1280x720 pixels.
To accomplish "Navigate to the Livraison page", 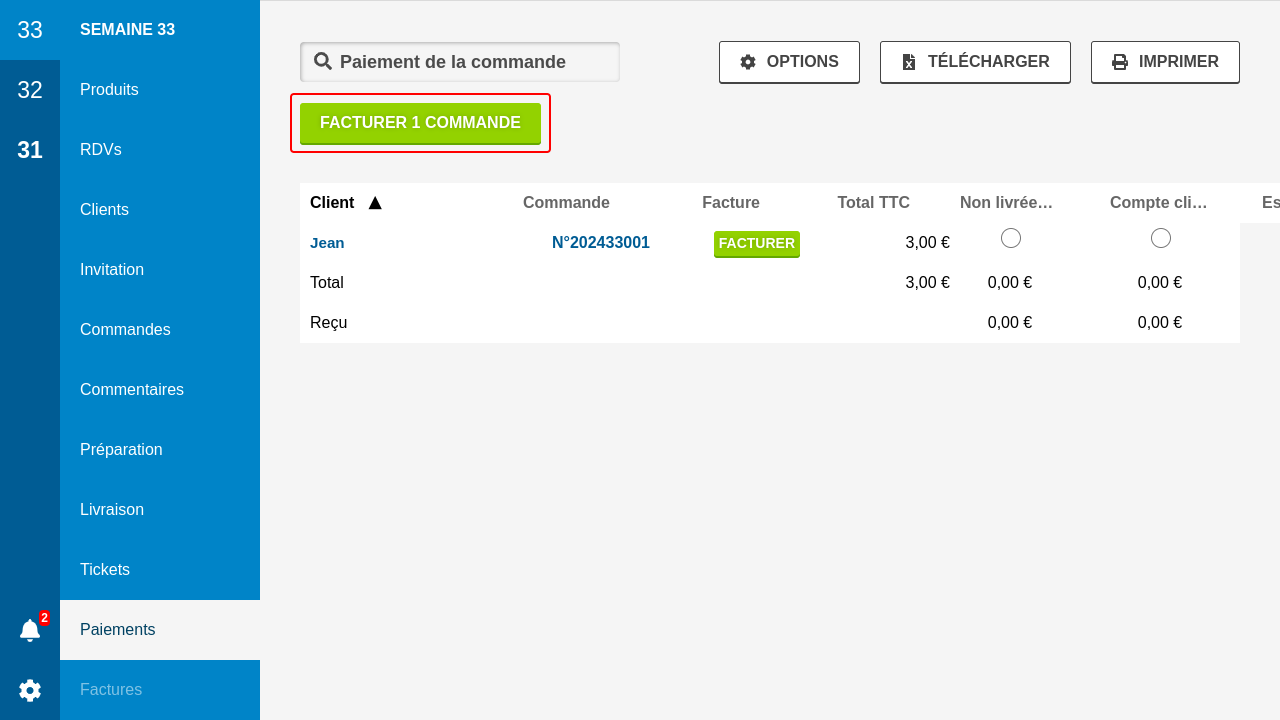I will point(112,510).
